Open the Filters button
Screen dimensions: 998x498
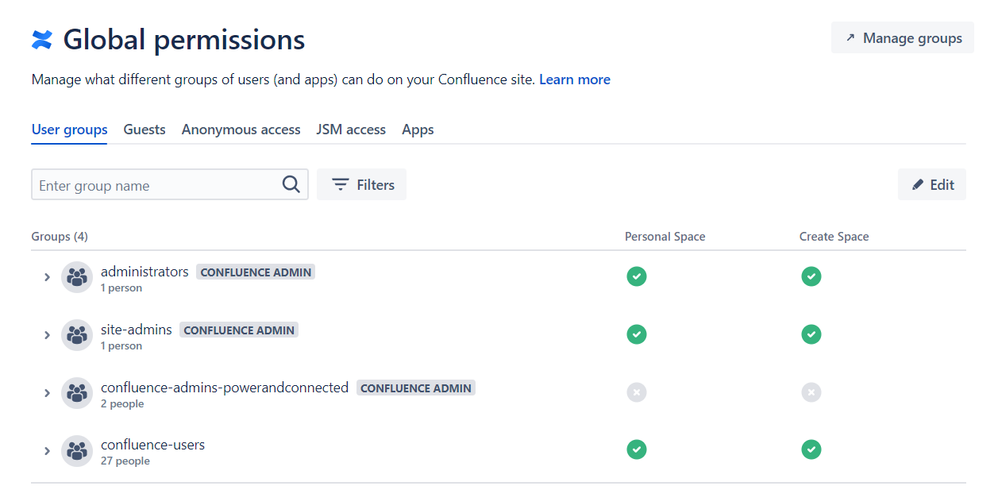(x=362, y=185)
